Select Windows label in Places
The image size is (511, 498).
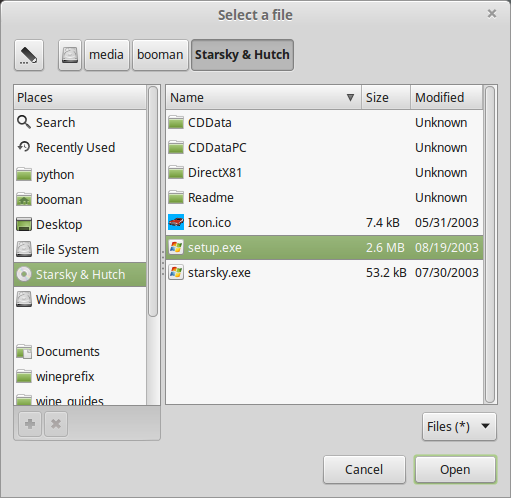pyautogui.click(x=61, y=300)
